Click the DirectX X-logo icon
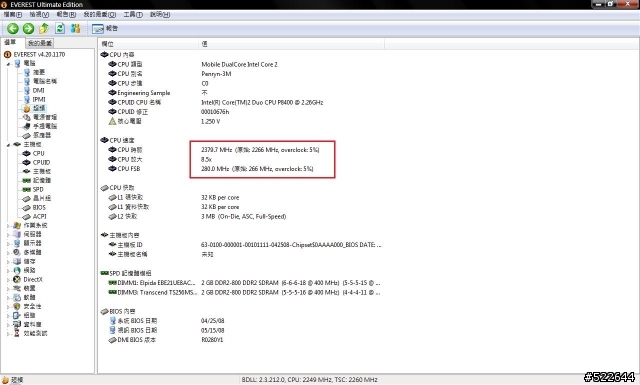The height and width of the screenshot is (385, 640). coord(17,280)
